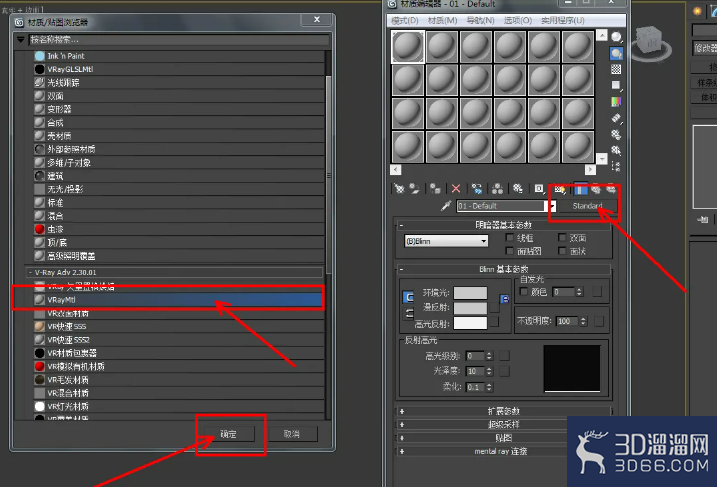Image resolution: width=717 pixels, height=487 pixels.
Task: Enable the 面状 faceted checkbox
Action: (562, 251)
